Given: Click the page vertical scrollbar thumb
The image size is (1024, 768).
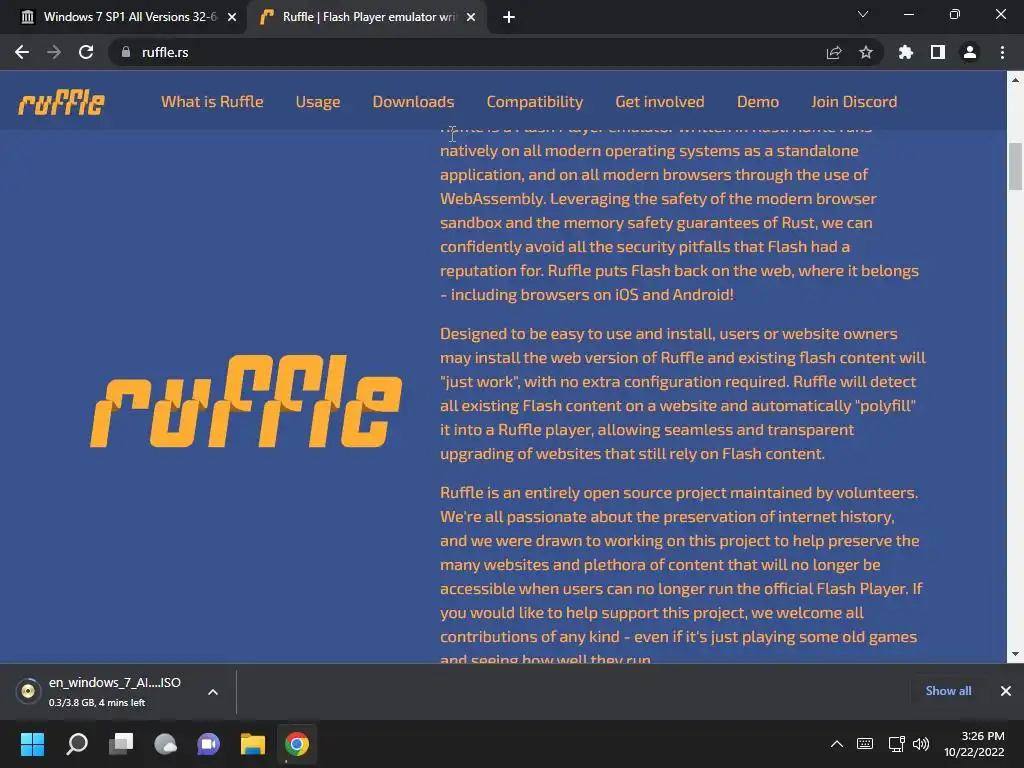Looking at the screenshot, I should point(1015,167).
